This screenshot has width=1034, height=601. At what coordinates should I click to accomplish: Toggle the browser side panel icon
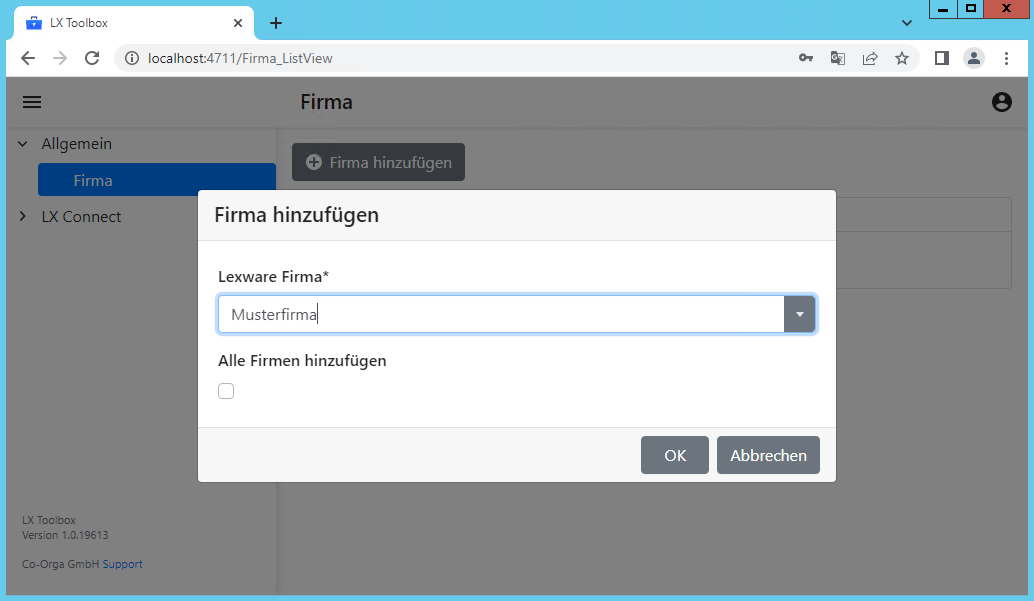pos(941,58)
